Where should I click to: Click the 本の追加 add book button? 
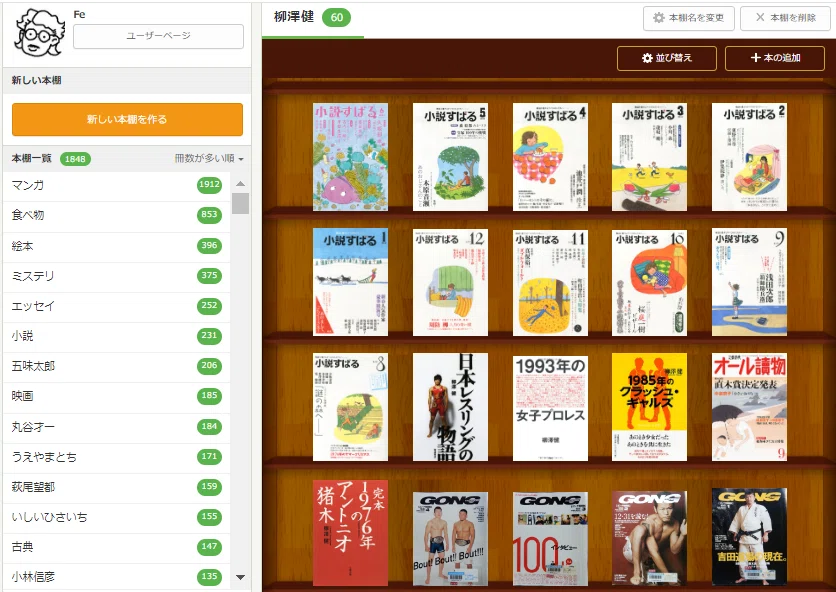775,58
